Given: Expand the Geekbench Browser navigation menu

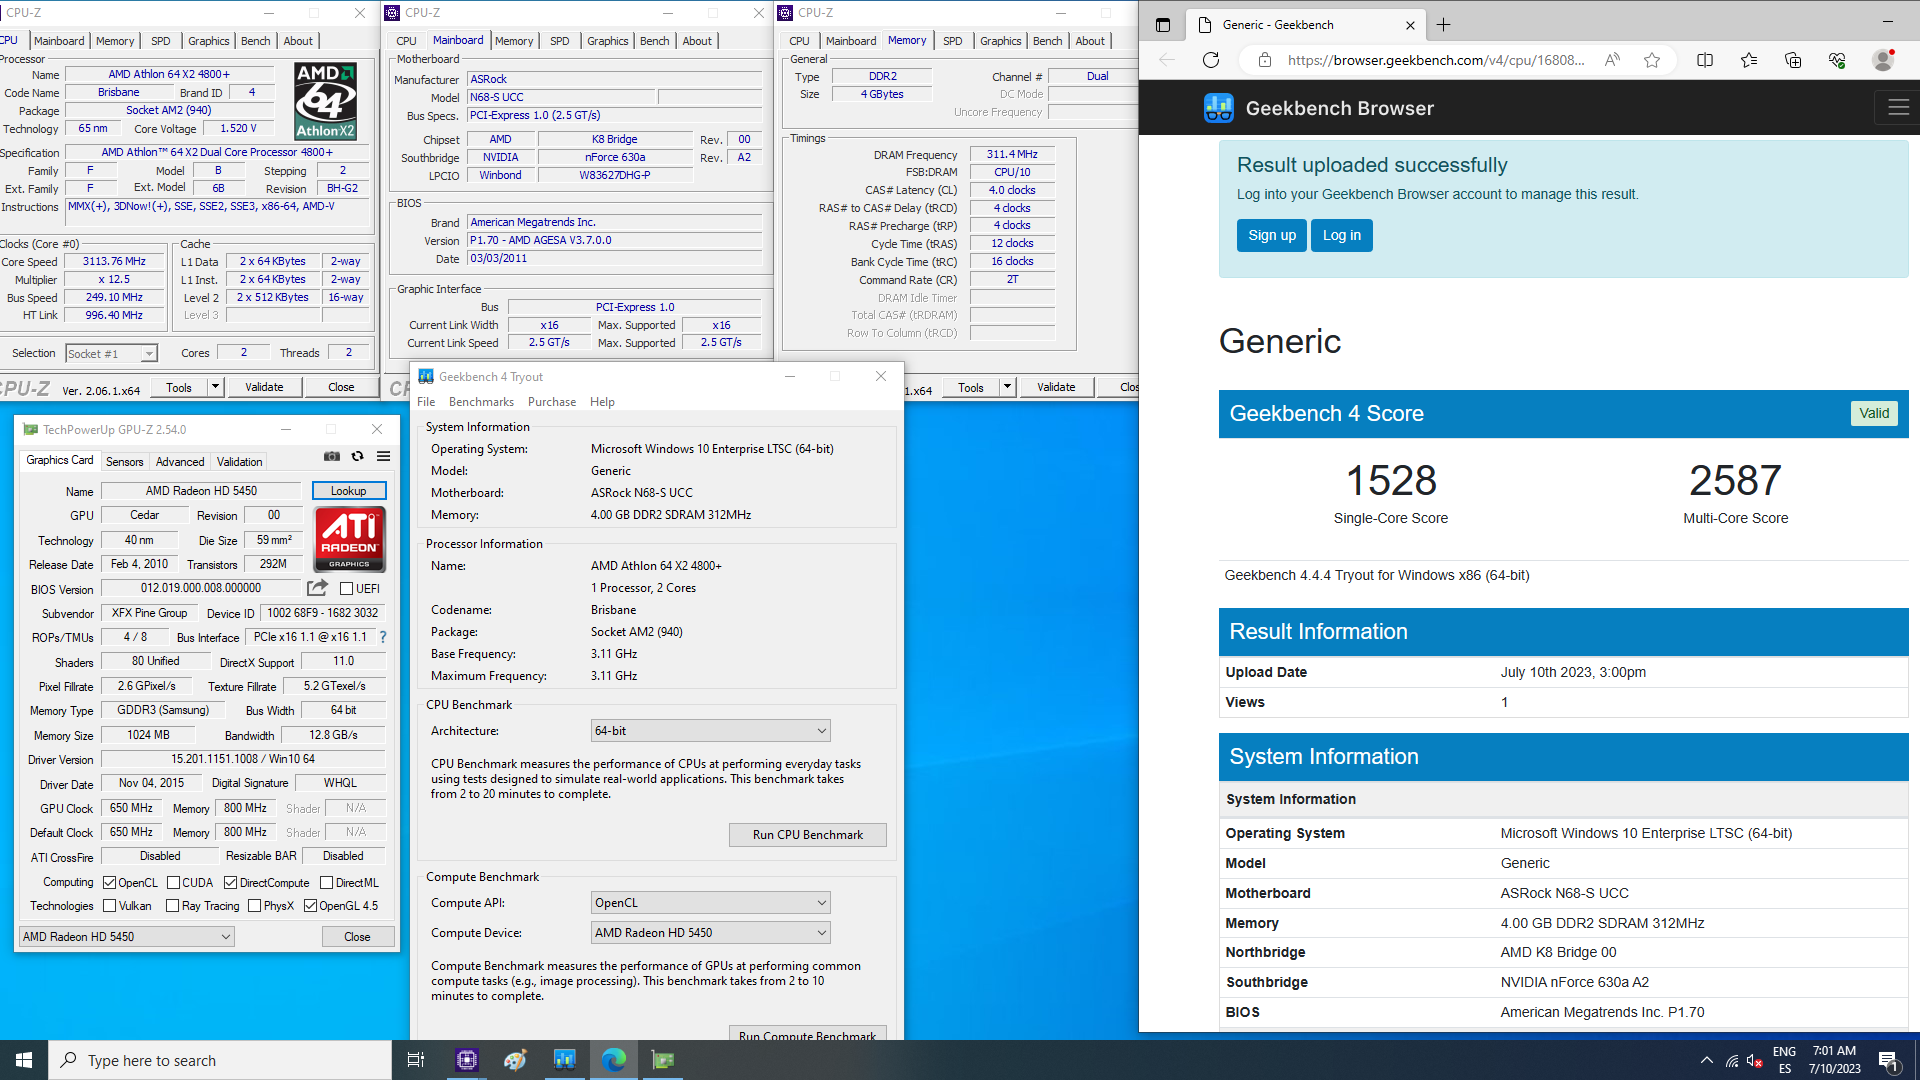Looking at the screenshot, I should click(x=1898, y=108).
